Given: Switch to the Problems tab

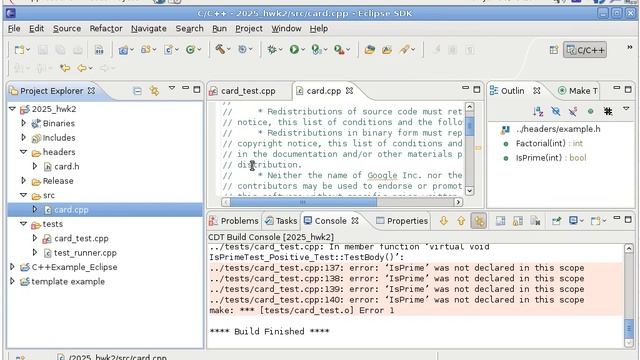Looking at the screenshot, I should point(234,221).
